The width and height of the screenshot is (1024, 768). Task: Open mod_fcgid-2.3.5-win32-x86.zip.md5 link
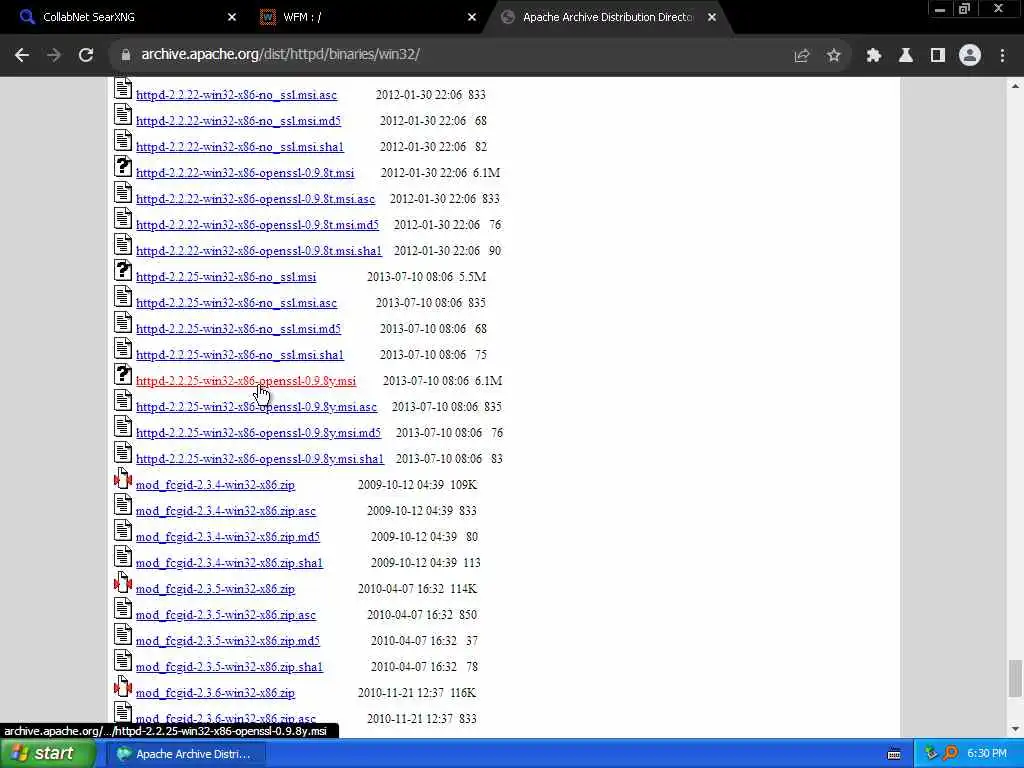point(228,641)
